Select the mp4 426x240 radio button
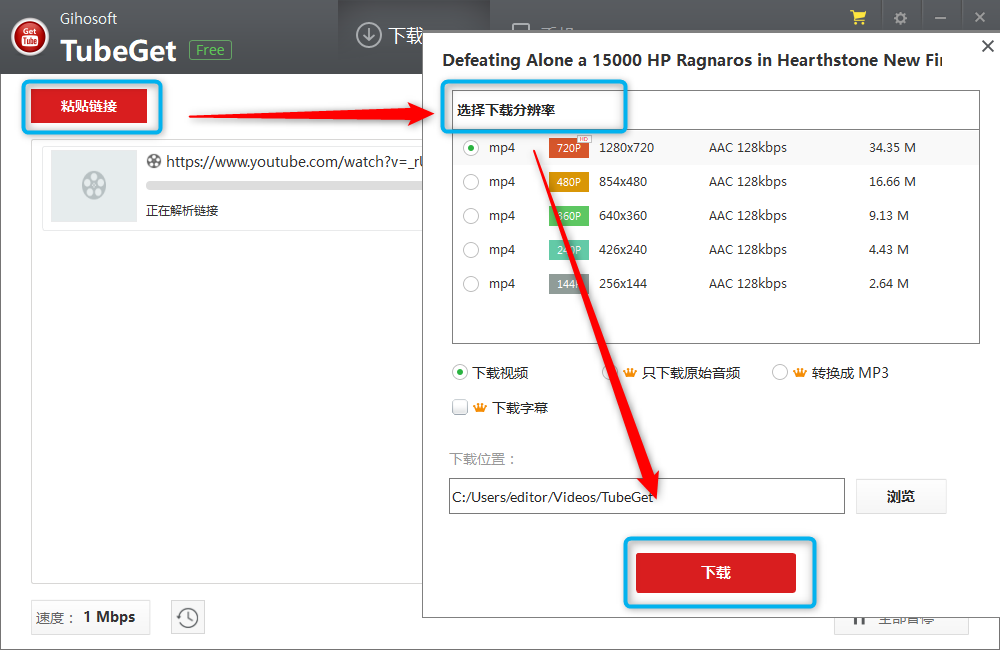 click(x=471, y=249)
